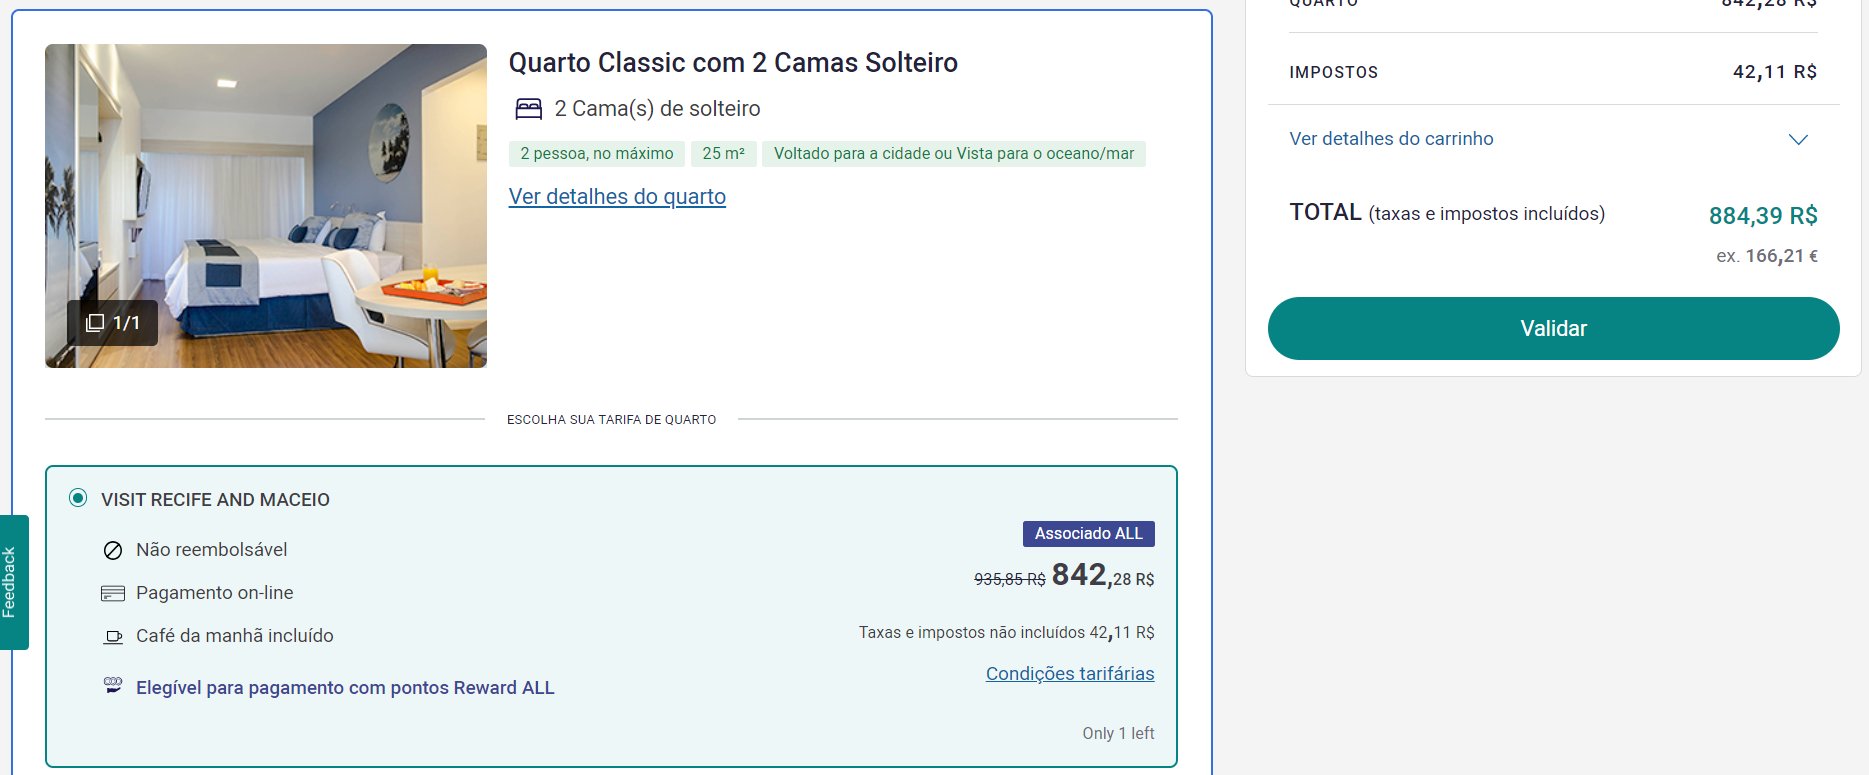This screenshot has width=1869, height=775.
Task: Select the VISIT RECIFE AND MACEIO rate radio button
Action: (x=78, y=498)
